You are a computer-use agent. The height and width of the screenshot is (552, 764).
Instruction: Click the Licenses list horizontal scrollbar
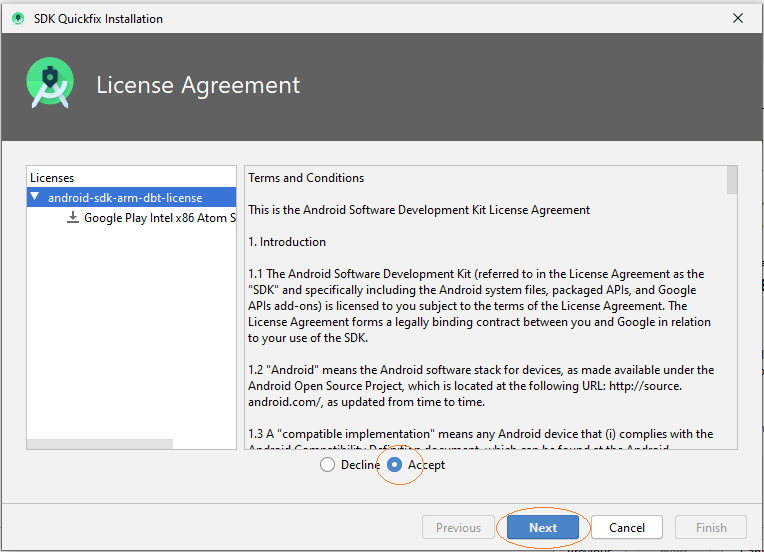click(x=100, y=444)
